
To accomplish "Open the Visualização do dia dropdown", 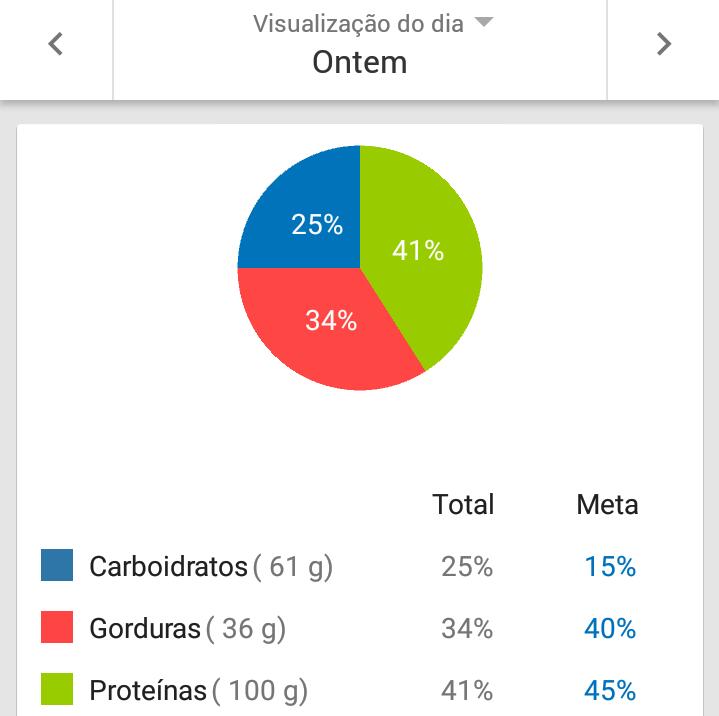I will (x=372, y=23).
